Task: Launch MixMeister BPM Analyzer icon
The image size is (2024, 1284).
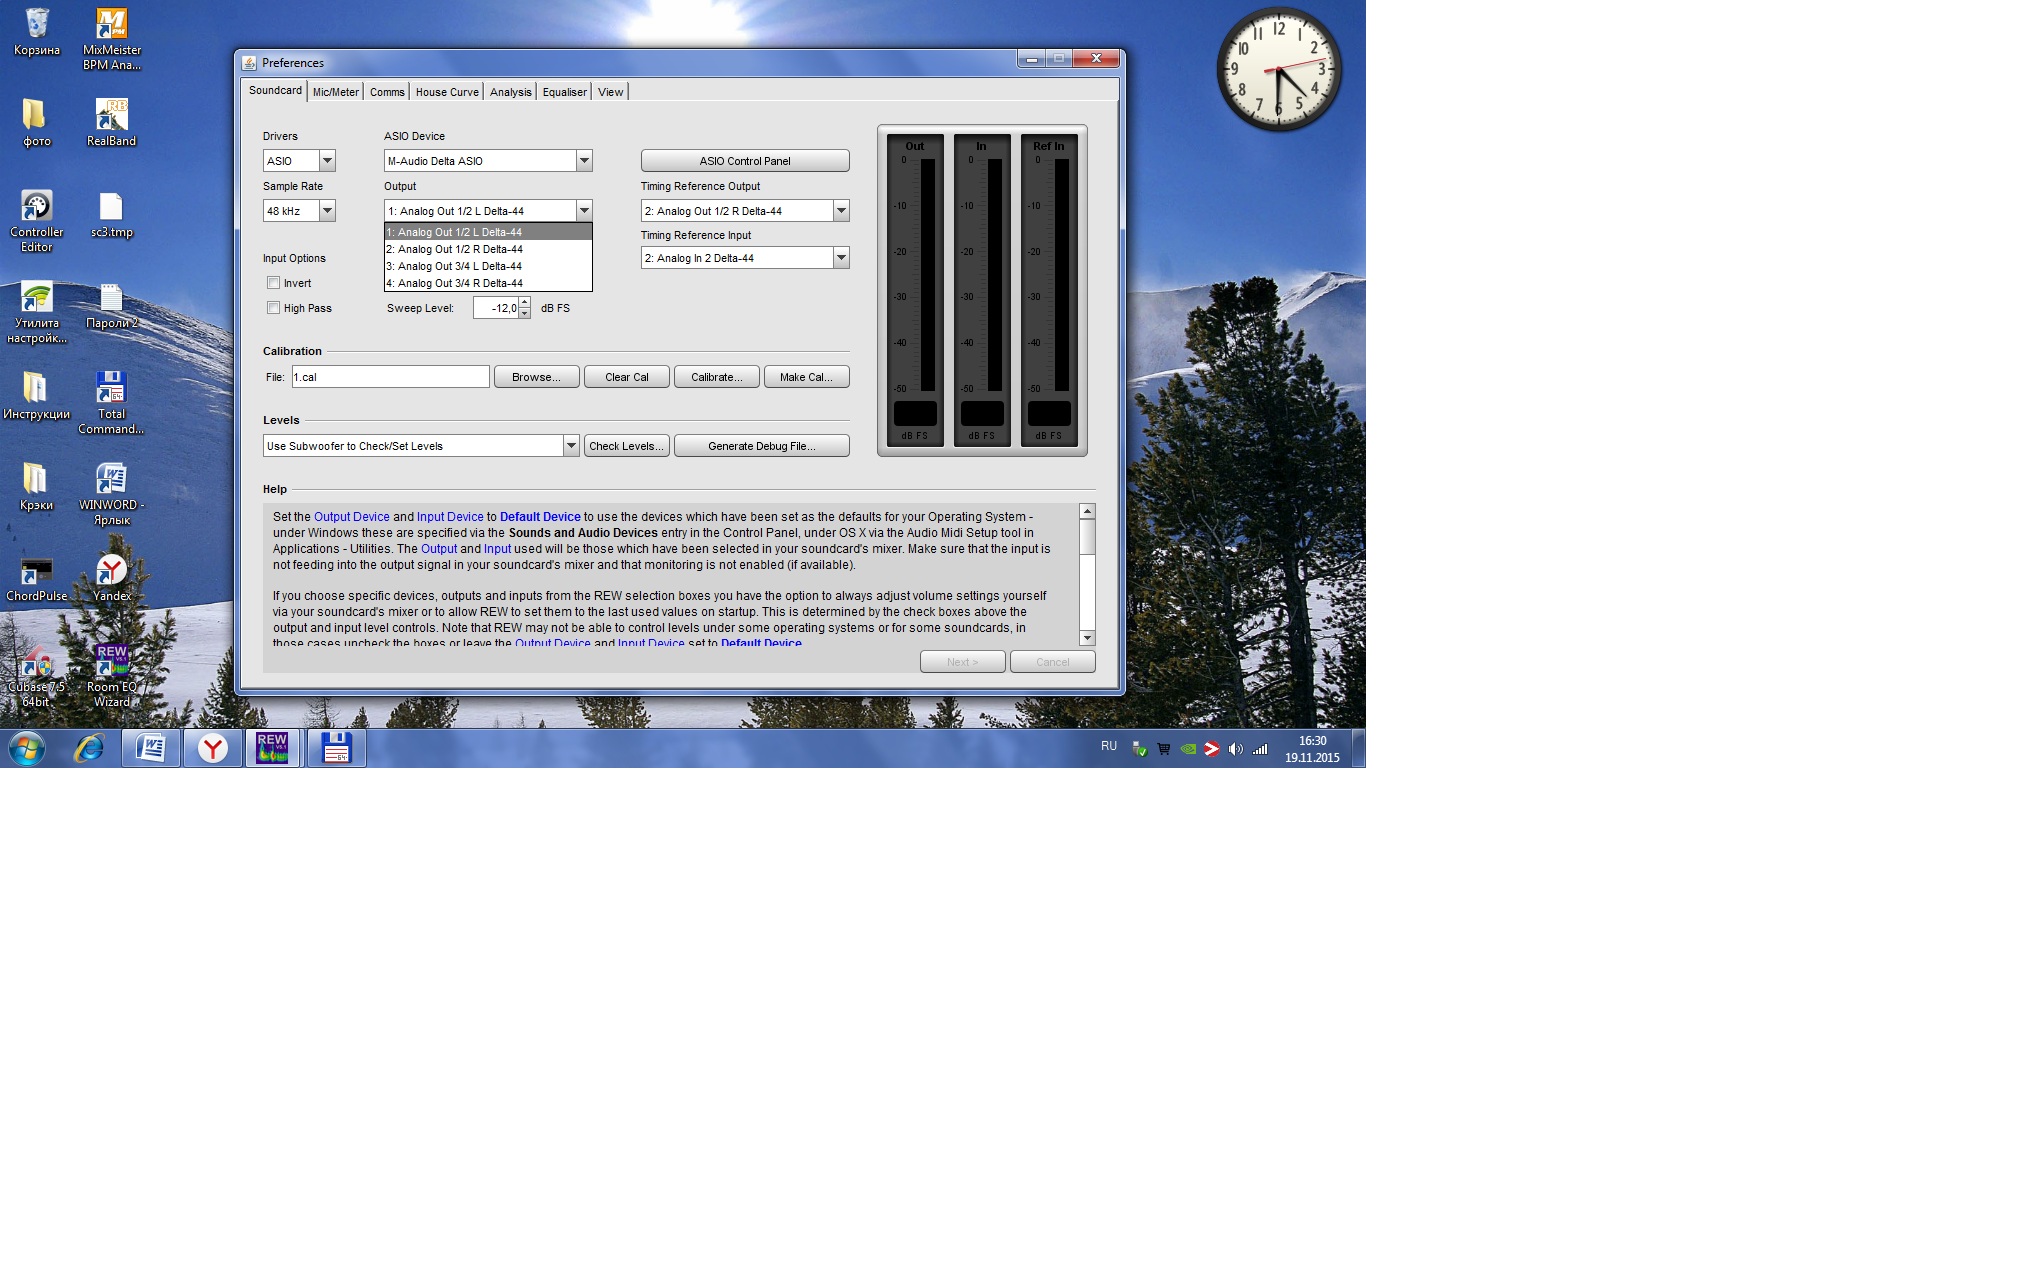Action: coord(111,27)
